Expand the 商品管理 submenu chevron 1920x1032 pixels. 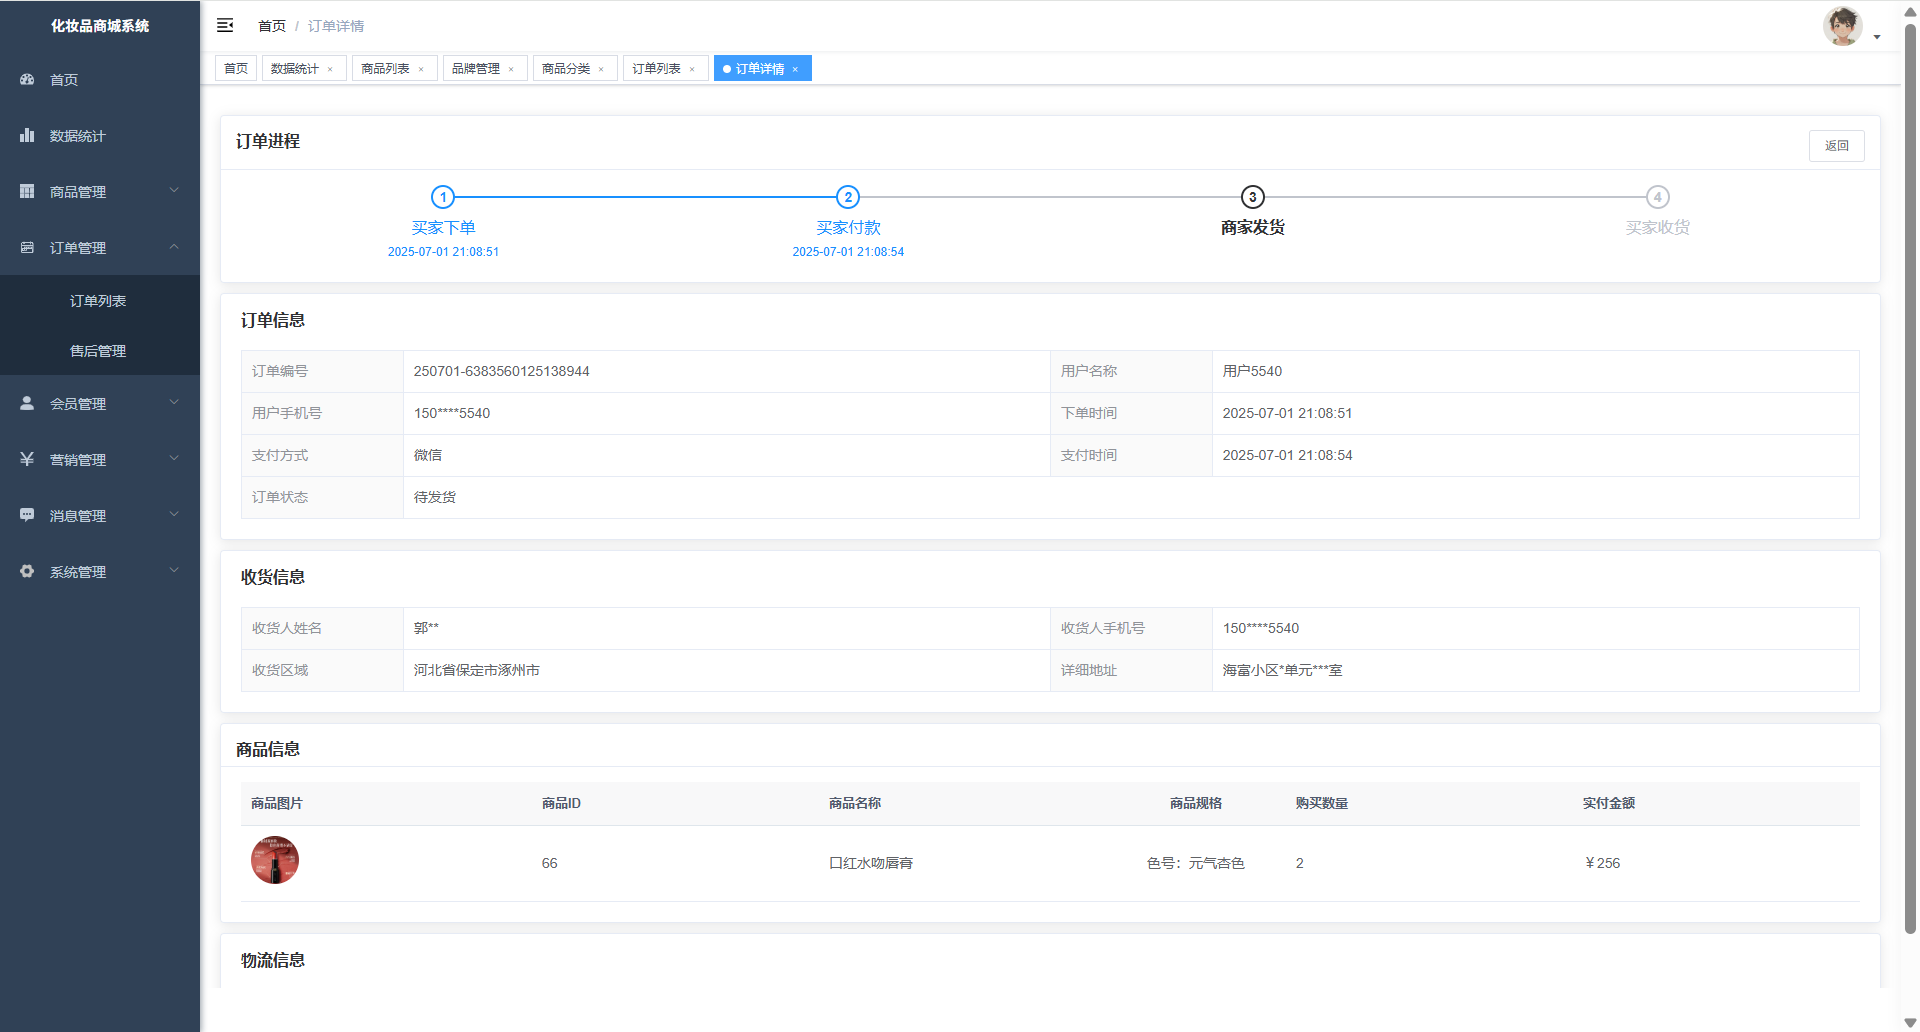click(x=174, y=190)
